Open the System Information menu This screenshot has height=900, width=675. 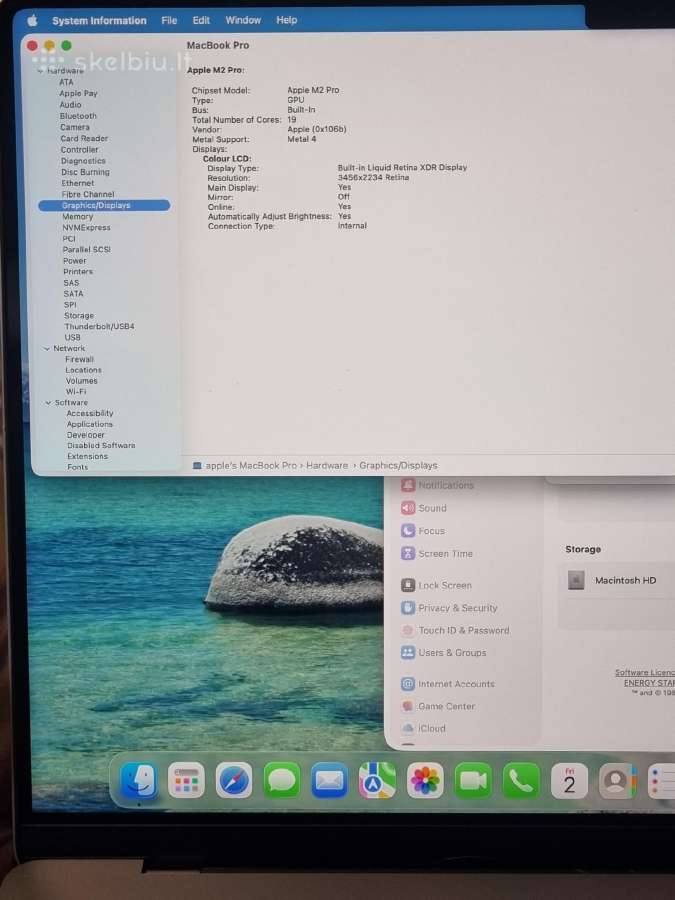(99, 21)
